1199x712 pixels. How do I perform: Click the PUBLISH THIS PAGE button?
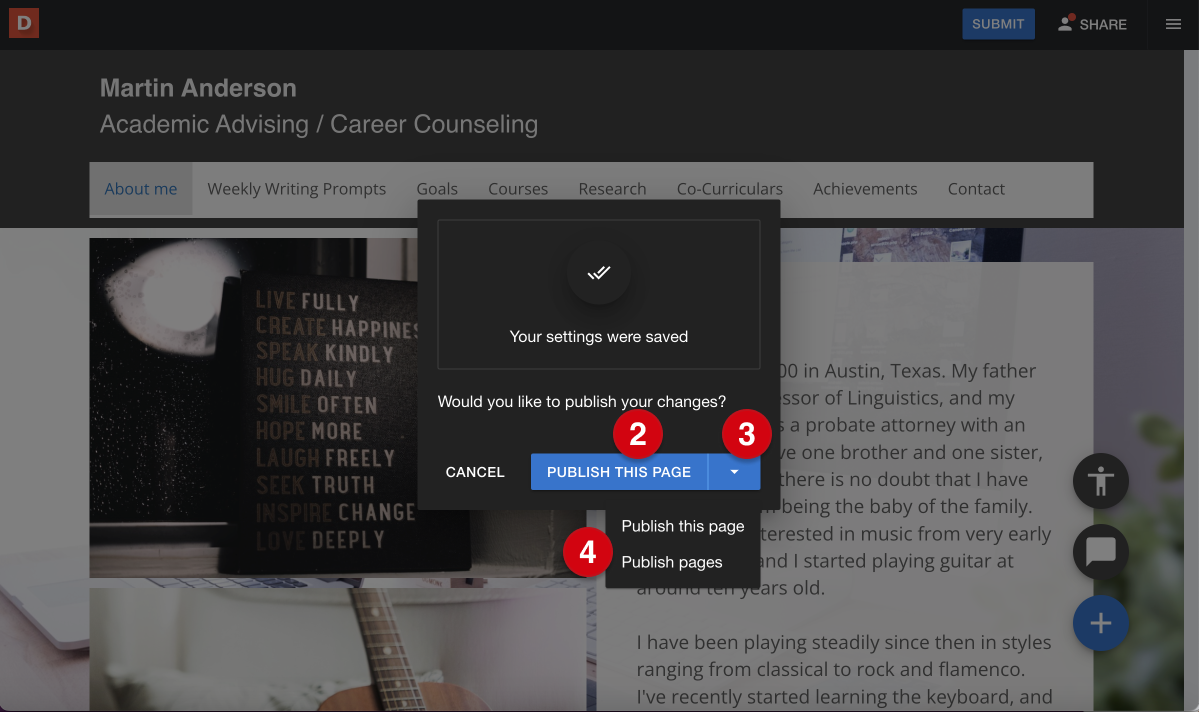pos(619,472)
